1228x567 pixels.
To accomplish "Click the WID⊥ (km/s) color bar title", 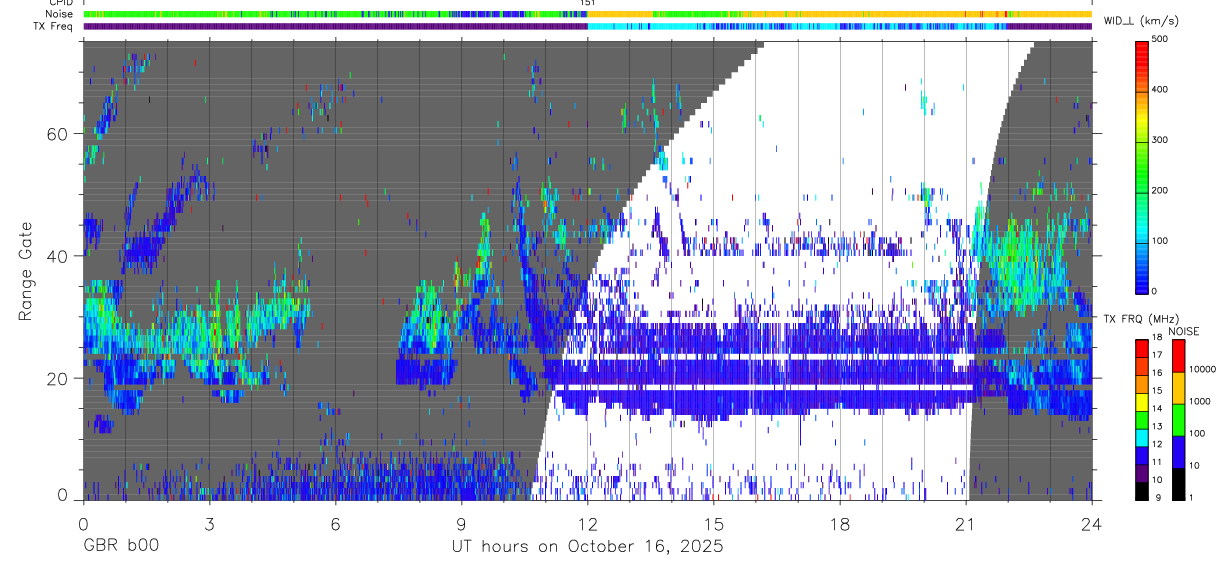I will (1144, 21).
